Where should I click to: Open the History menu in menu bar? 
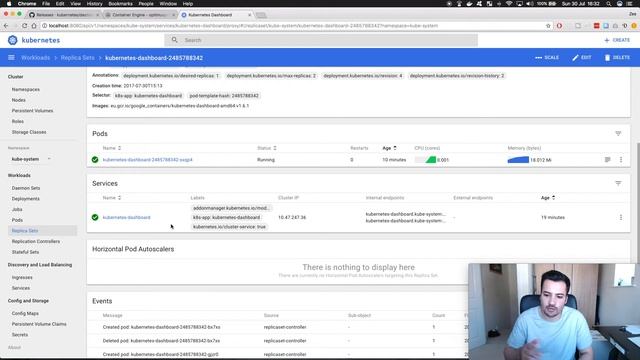94,4
